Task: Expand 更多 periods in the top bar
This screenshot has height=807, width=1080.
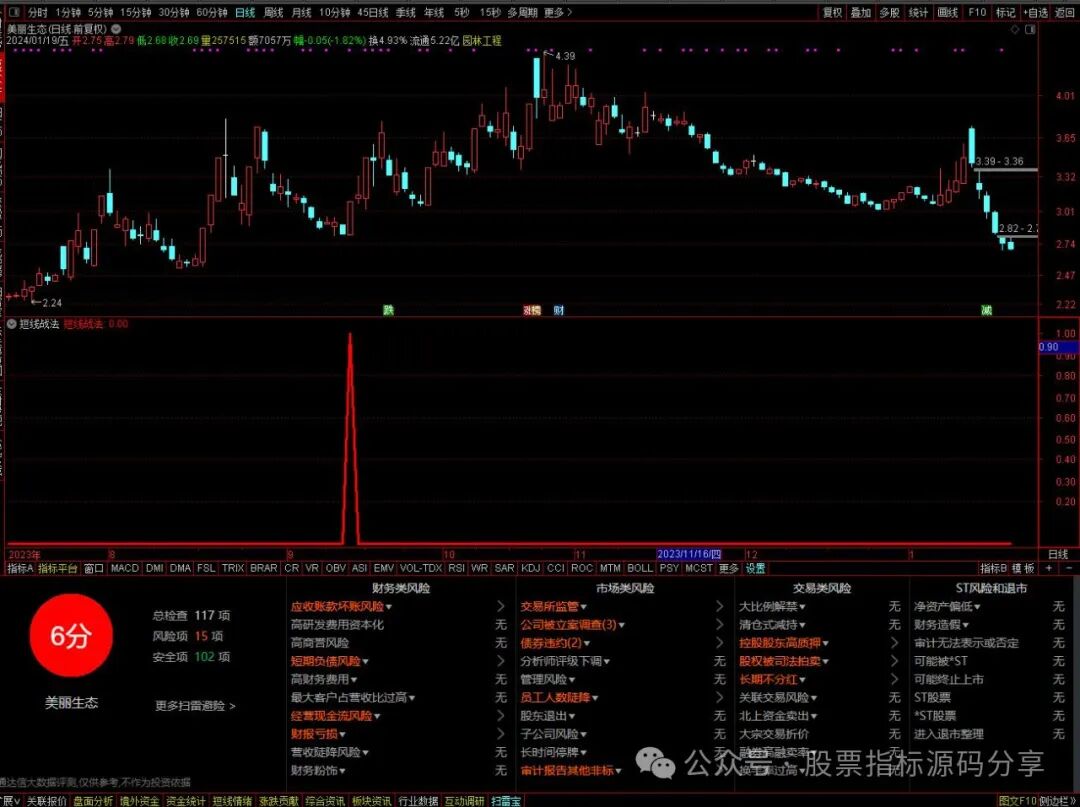Action: click(557, 12)
